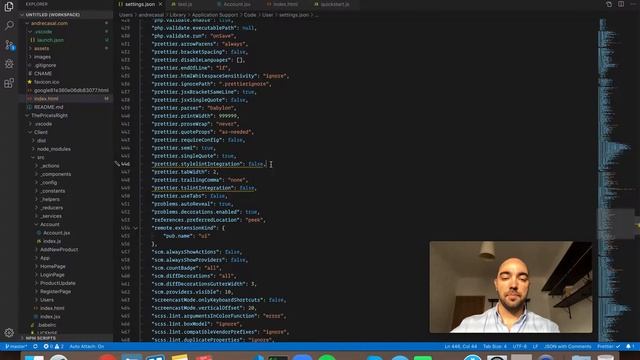
Task: Place cursor on "prettier.tslintIntegration" line
Action: (x=204, y=188)
